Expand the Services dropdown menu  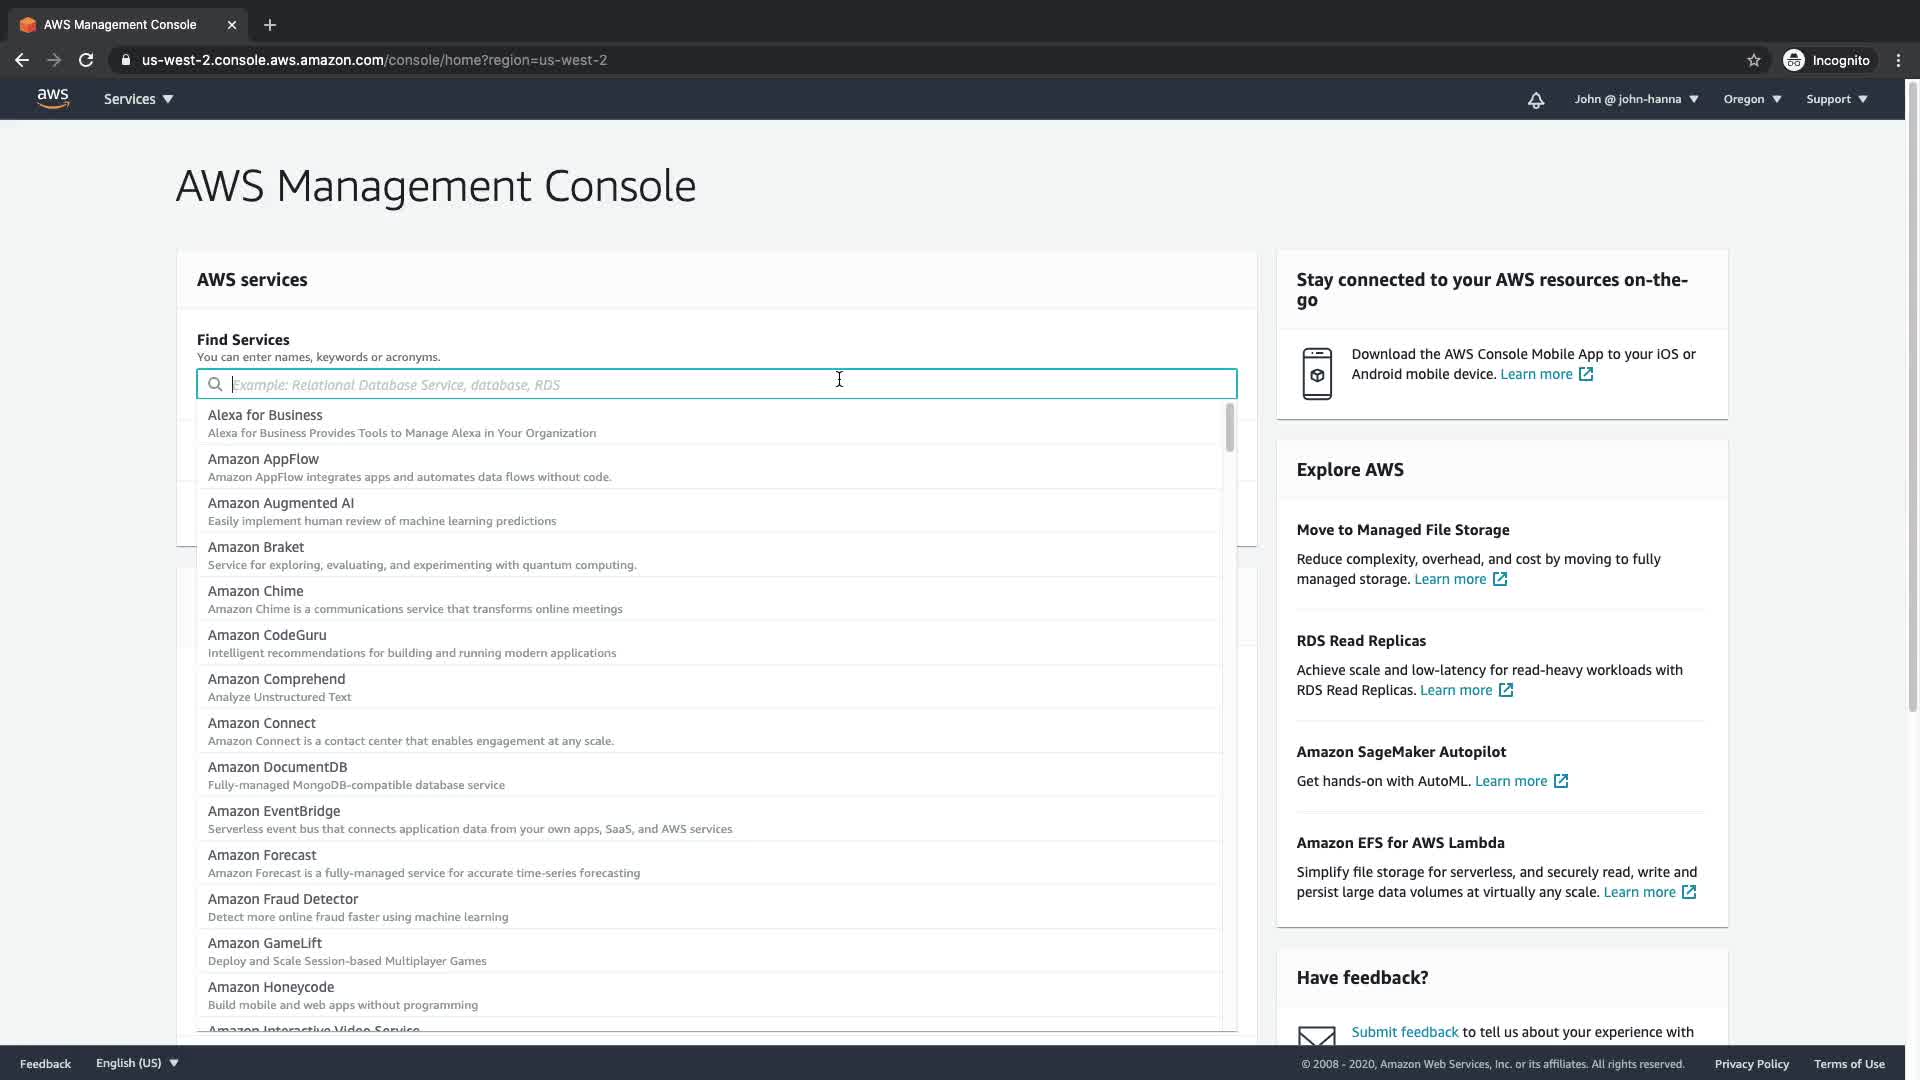tap(138, 99)
